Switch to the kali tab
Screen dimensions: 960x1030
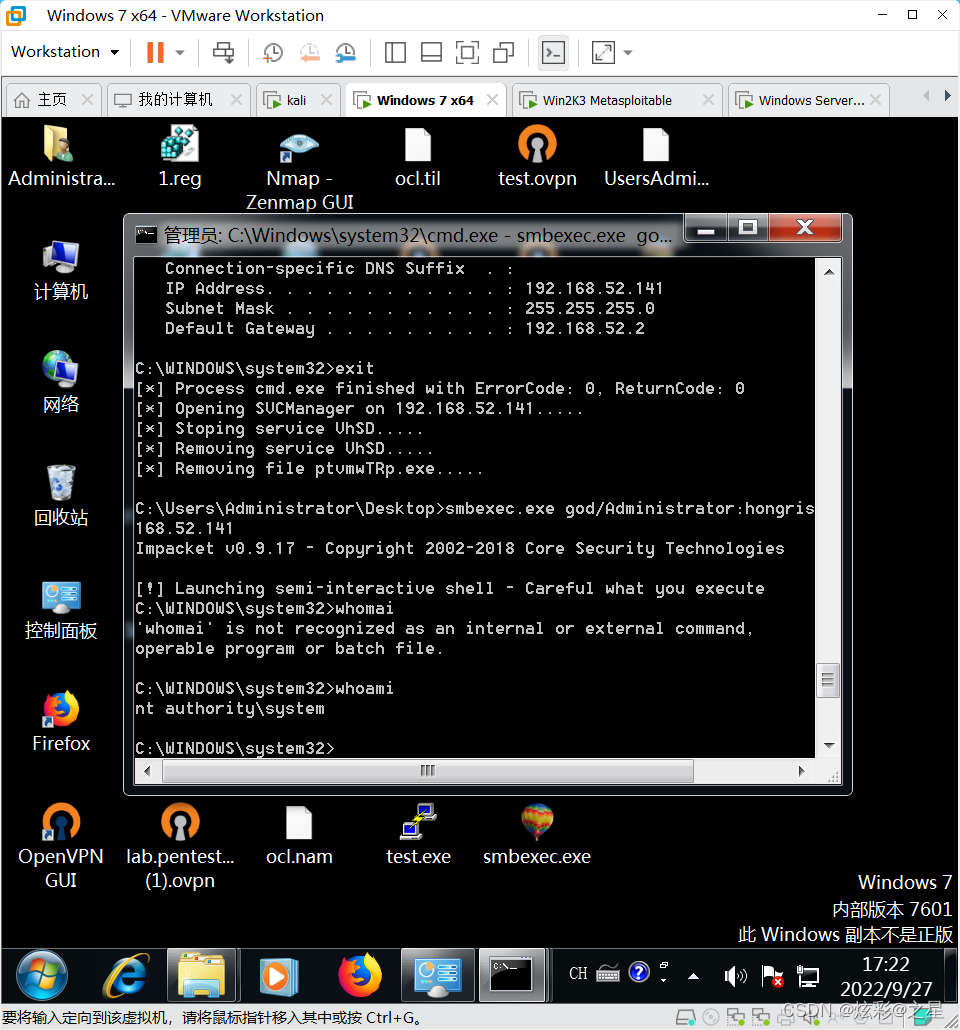tap(297, 100)
